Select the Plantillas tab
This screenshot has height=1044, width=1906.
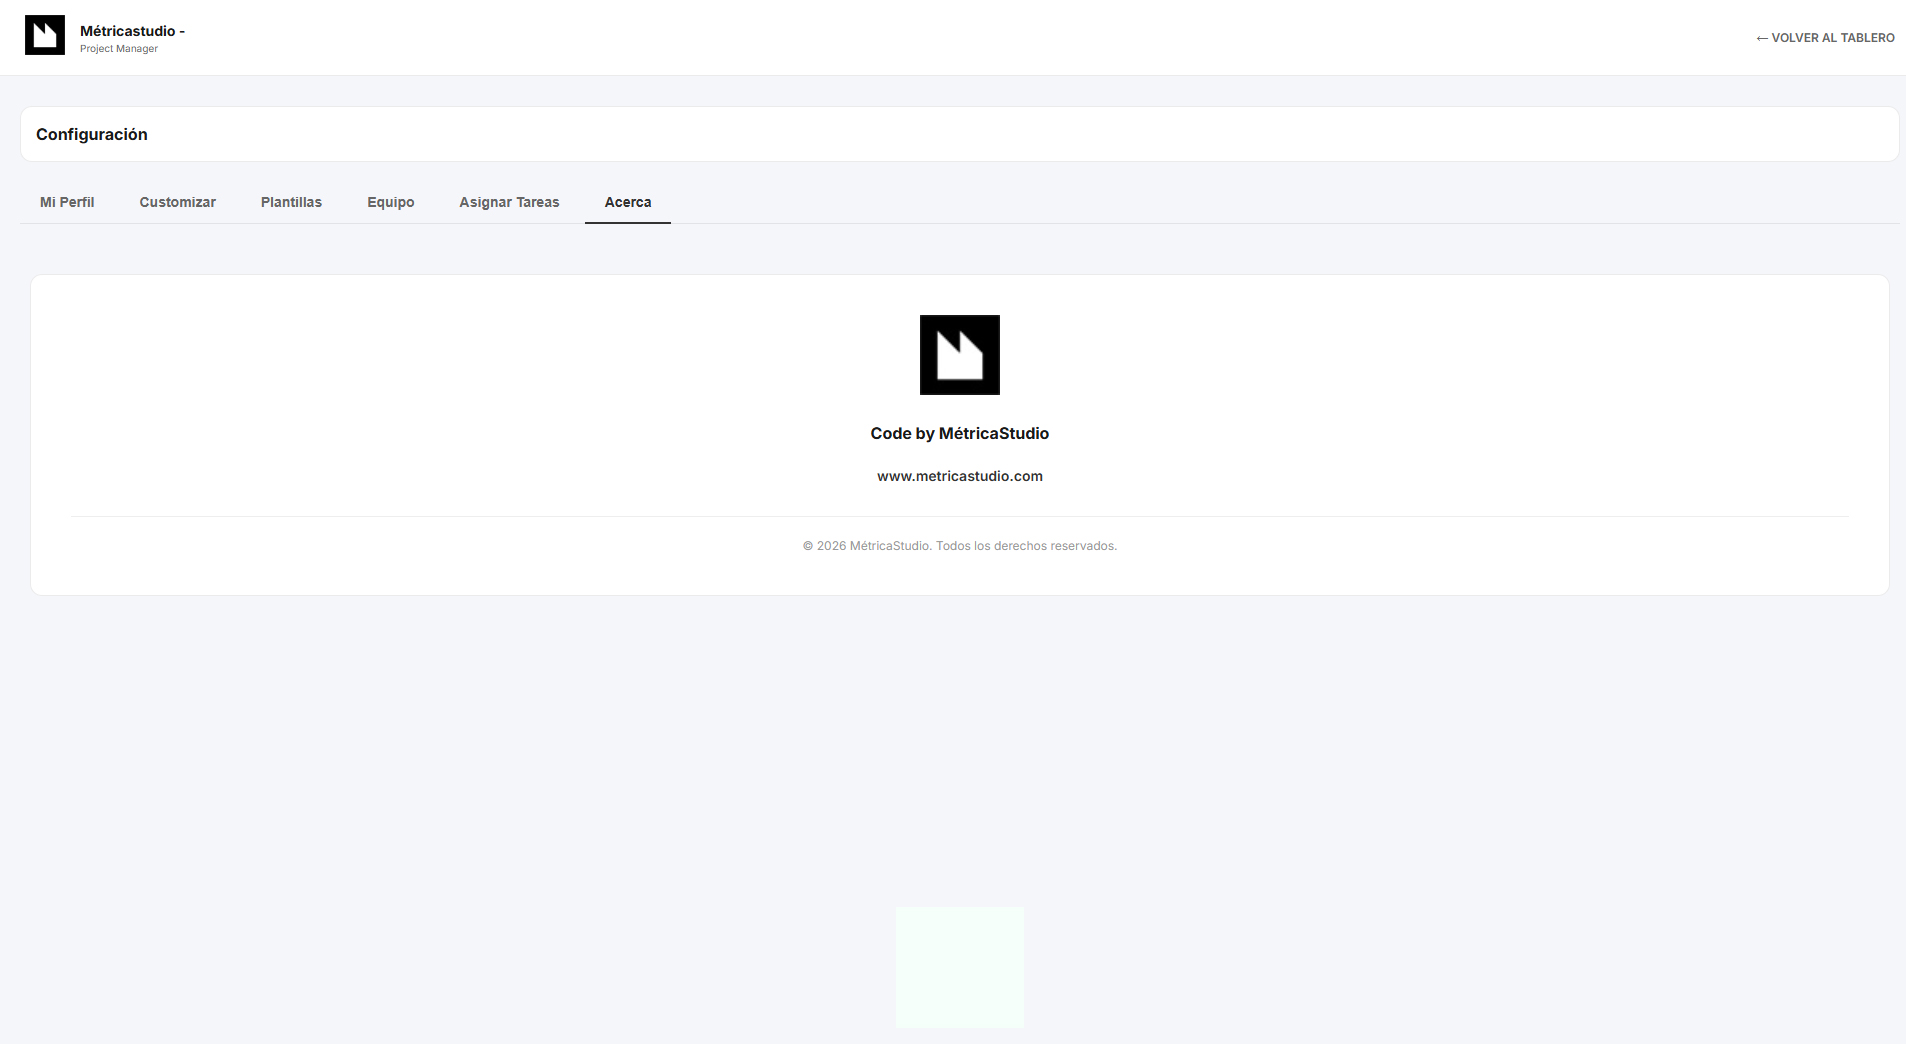(x=291, y=202)
